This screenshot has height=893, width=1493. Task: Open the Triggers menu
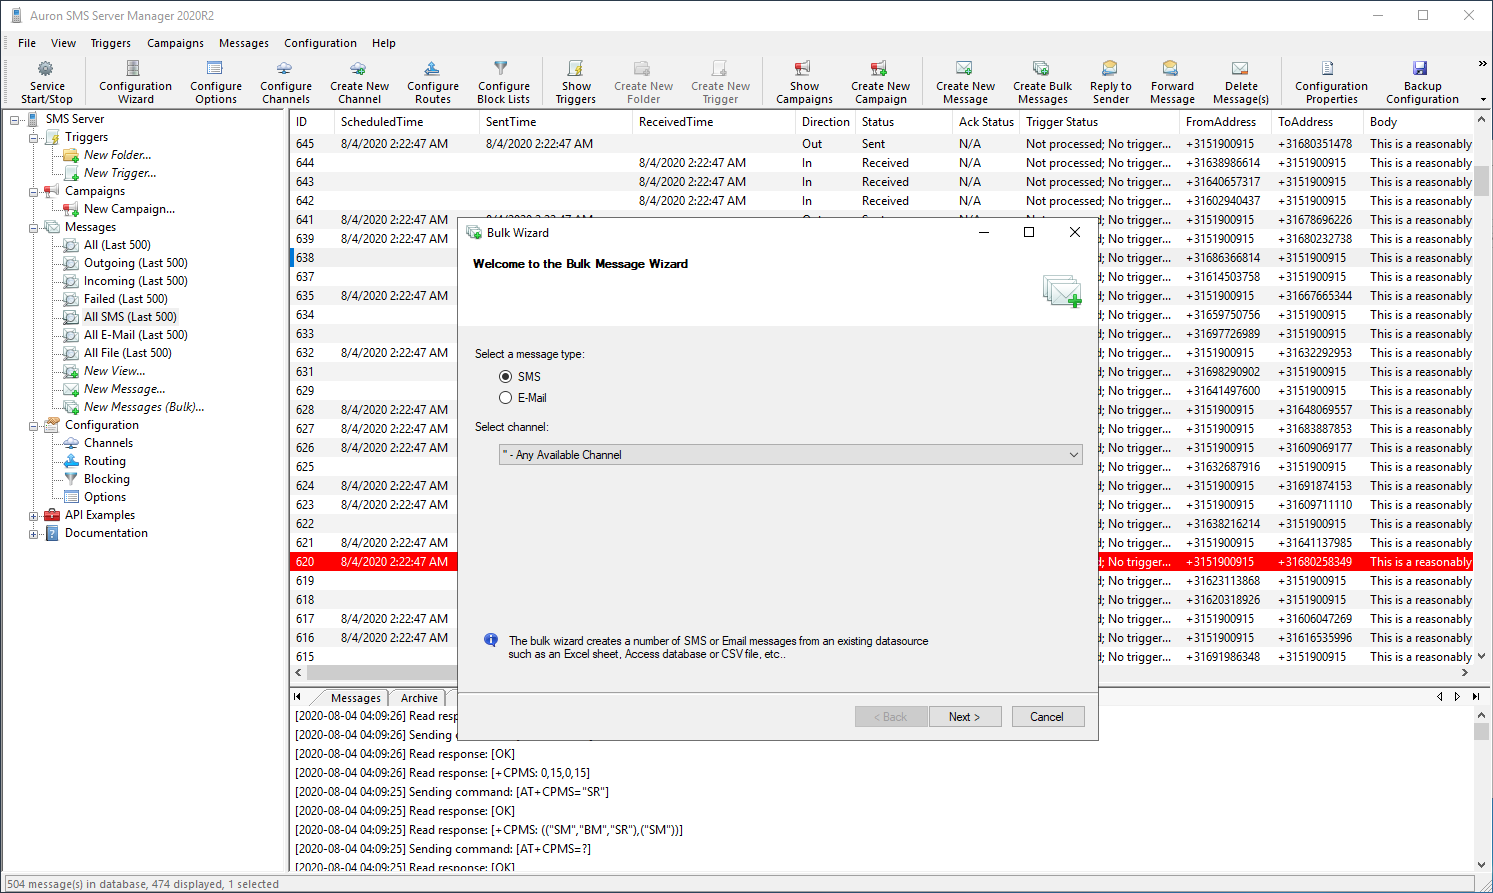click(x=110, y=43)
